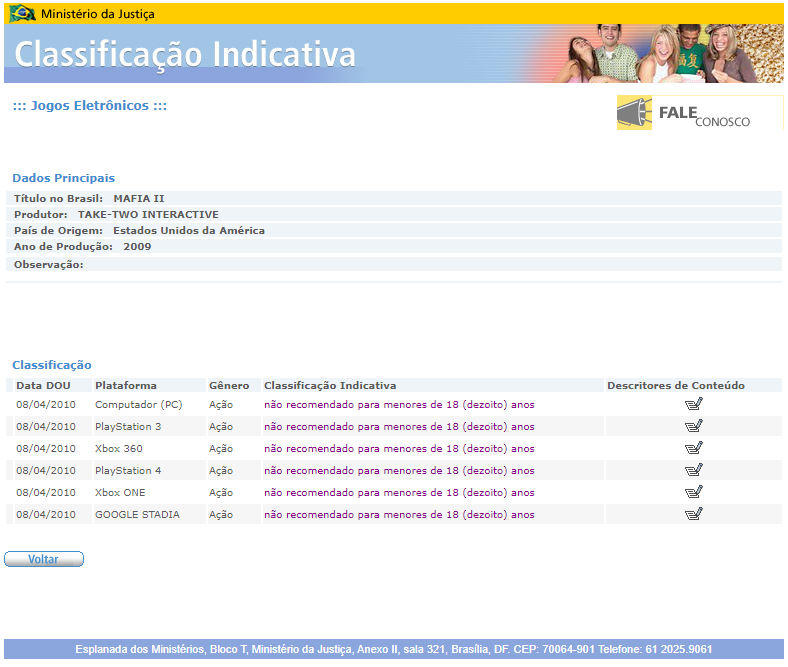Screen dimensions: 788x667
Task: Open content descriptors for PlayStation 3 row
Action: (694, 426)
